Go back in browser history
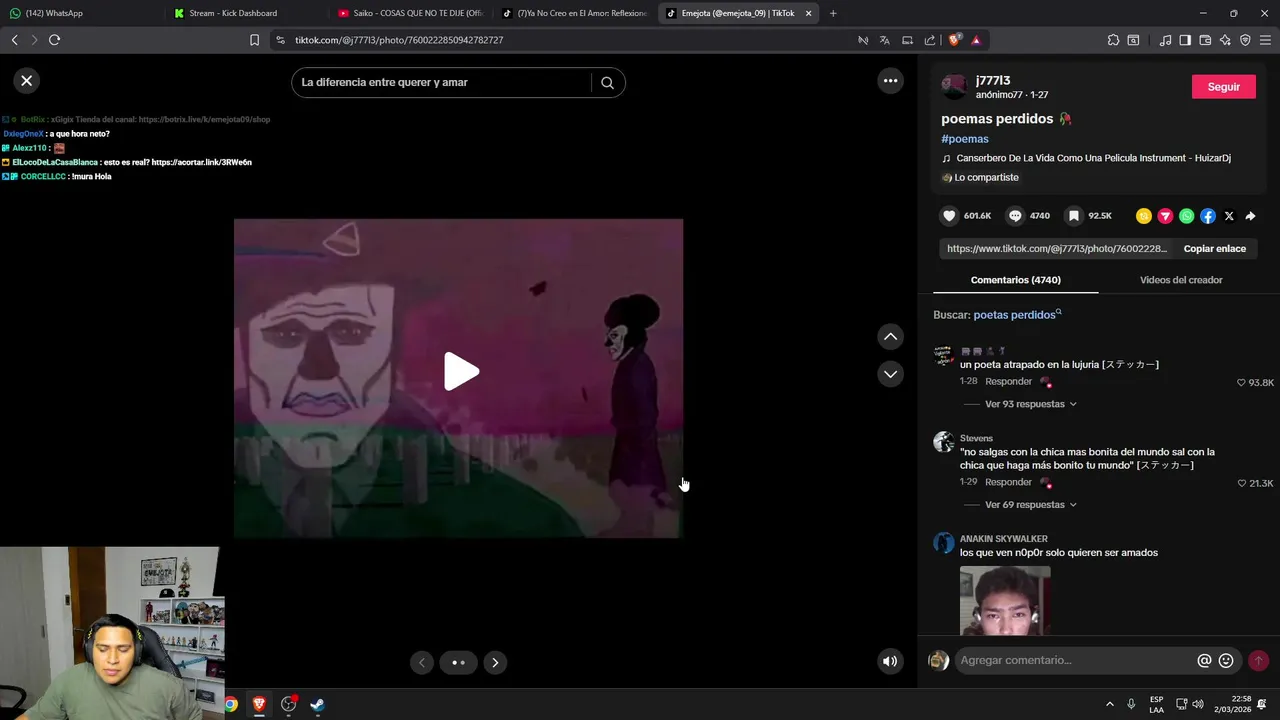This screenshot has width=1280, height=720. [14, 40]
